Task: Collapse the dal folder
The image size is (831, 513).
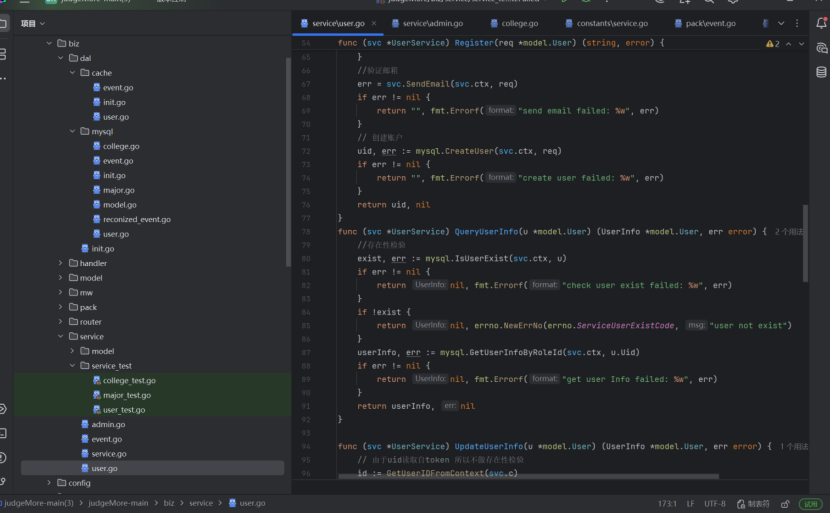Action: click(61, 58)
